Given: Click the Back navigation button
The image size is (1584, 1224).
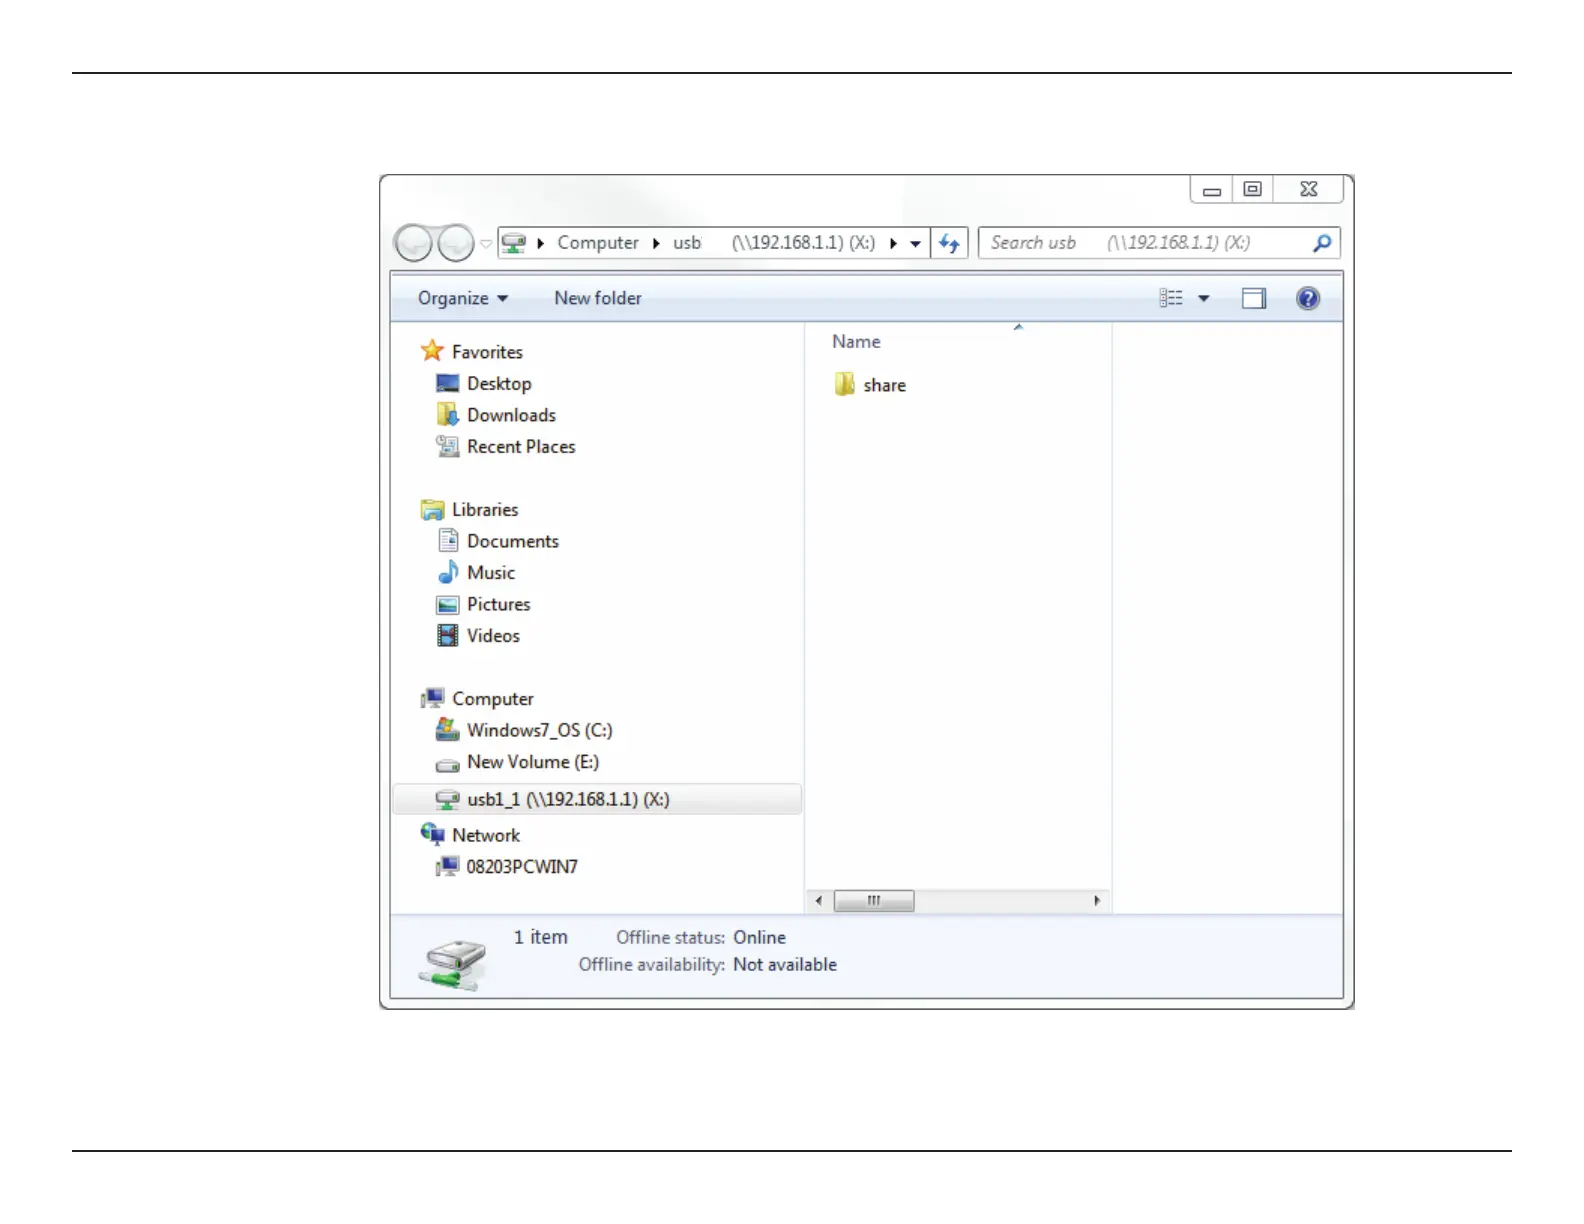Looking at the screenshot, I should (x=413, y=243).
